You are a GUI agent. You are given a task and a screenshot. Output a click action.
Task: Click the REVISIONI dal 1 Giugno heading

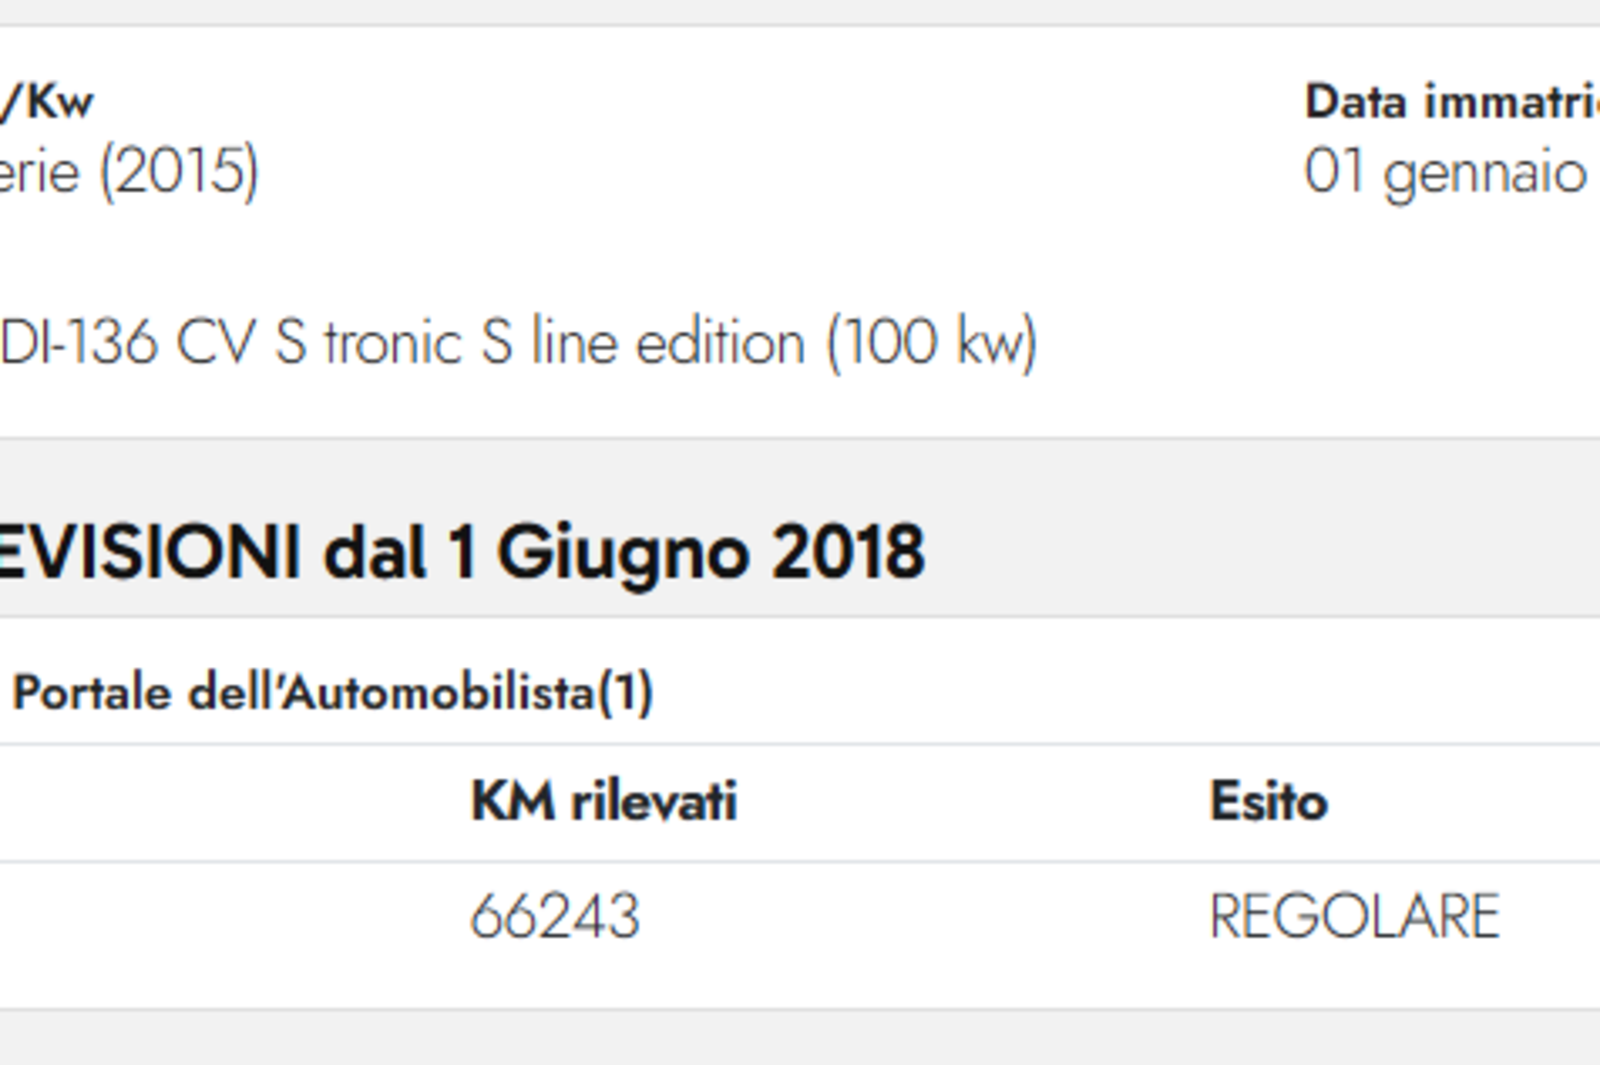click(x=461, y=552)
